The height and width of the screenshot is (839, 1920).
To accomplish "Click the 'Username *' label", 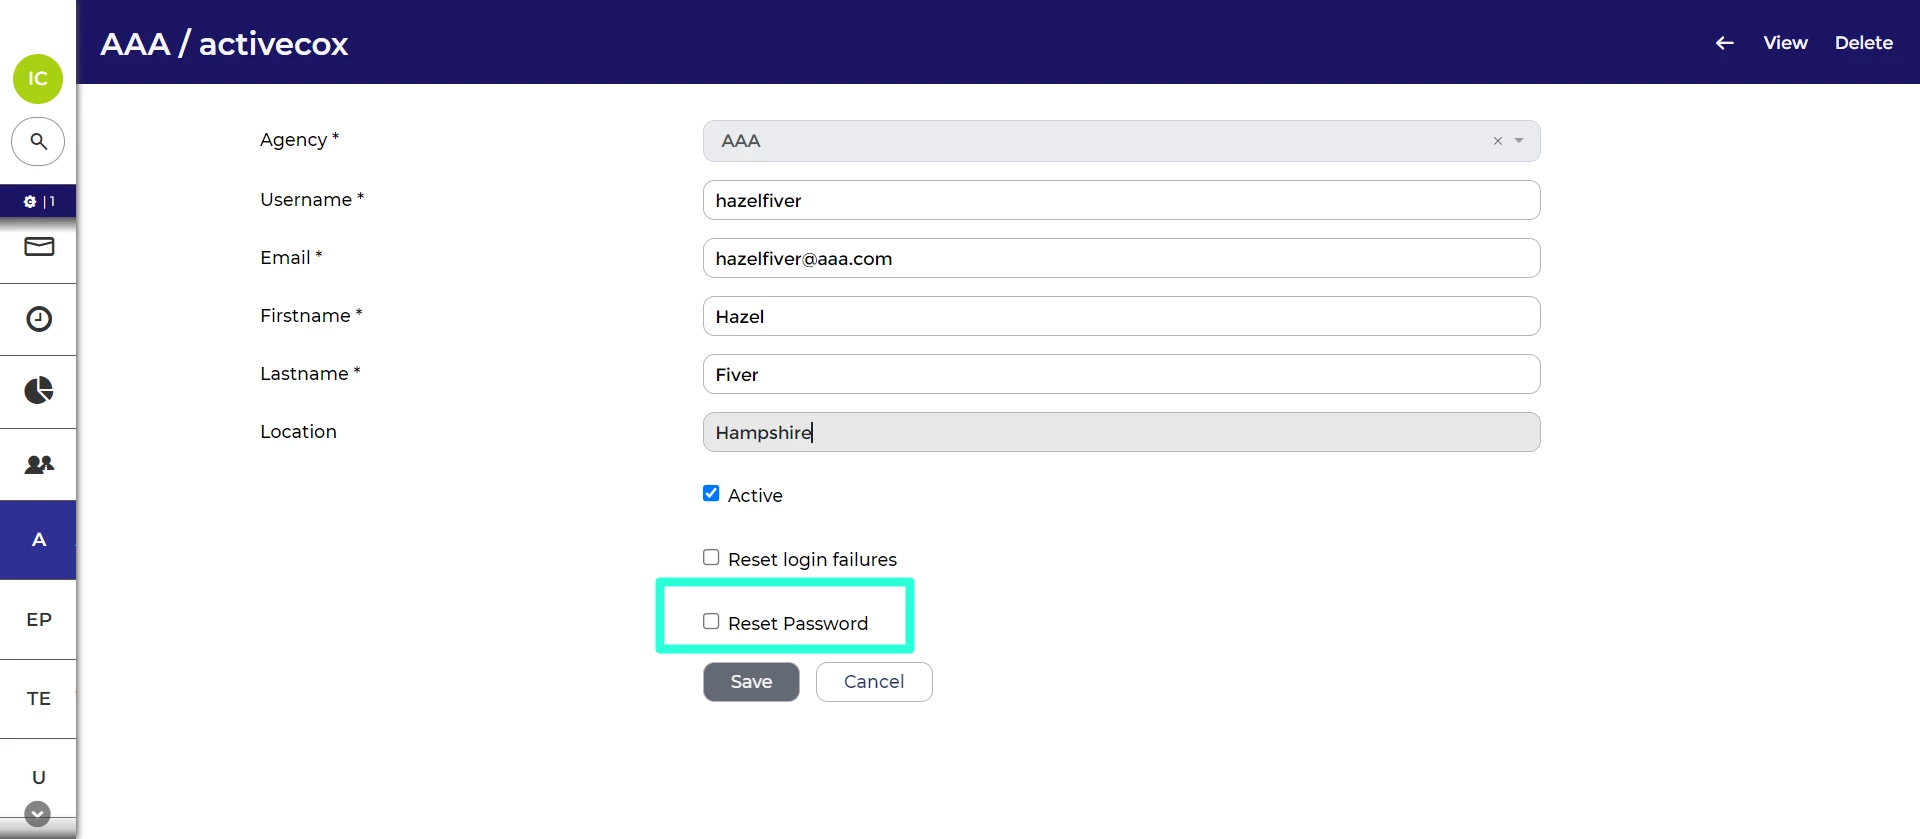I will (x=312, y=200).
